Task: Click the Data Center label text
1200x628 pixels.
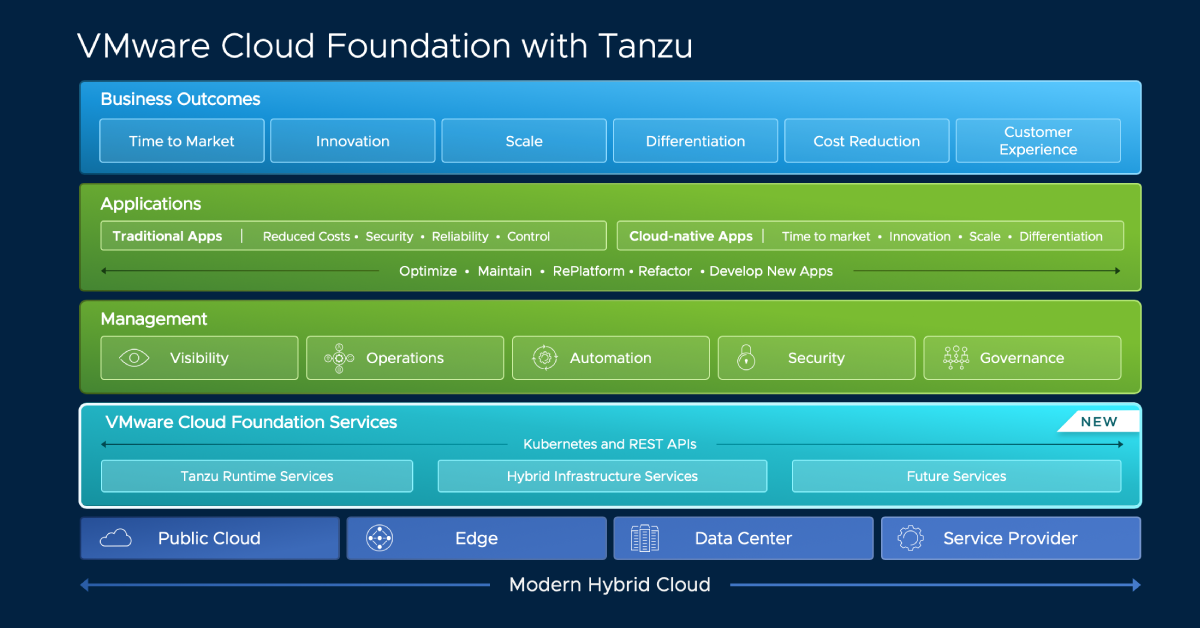Action: point(743,538)
